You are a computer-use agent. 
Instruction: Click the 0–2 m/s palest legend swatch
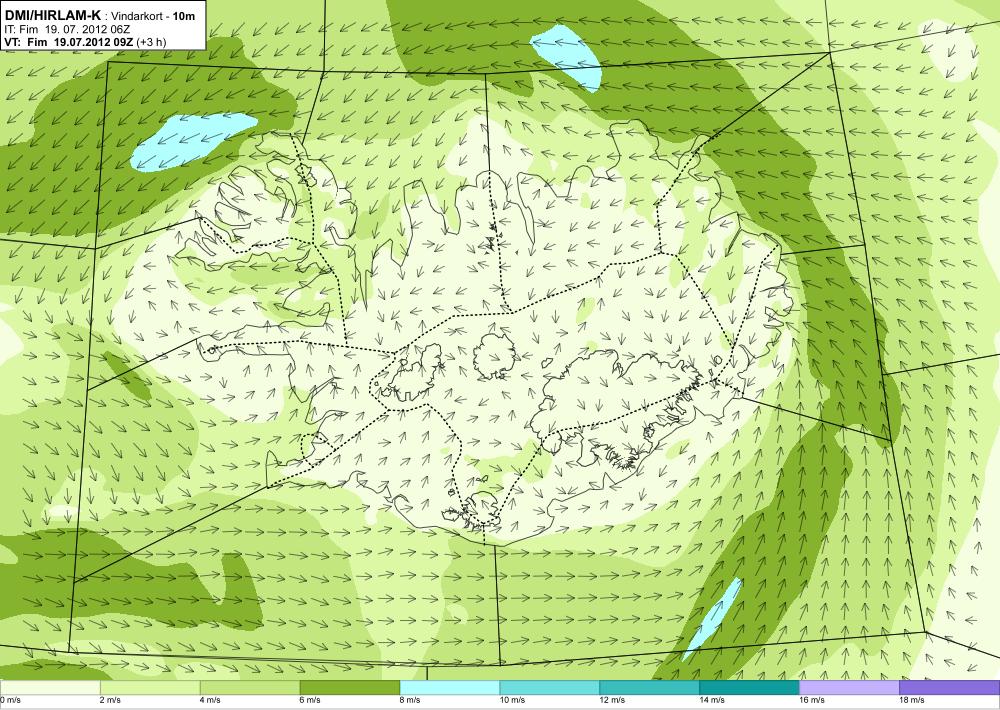[x=50, y=688]
